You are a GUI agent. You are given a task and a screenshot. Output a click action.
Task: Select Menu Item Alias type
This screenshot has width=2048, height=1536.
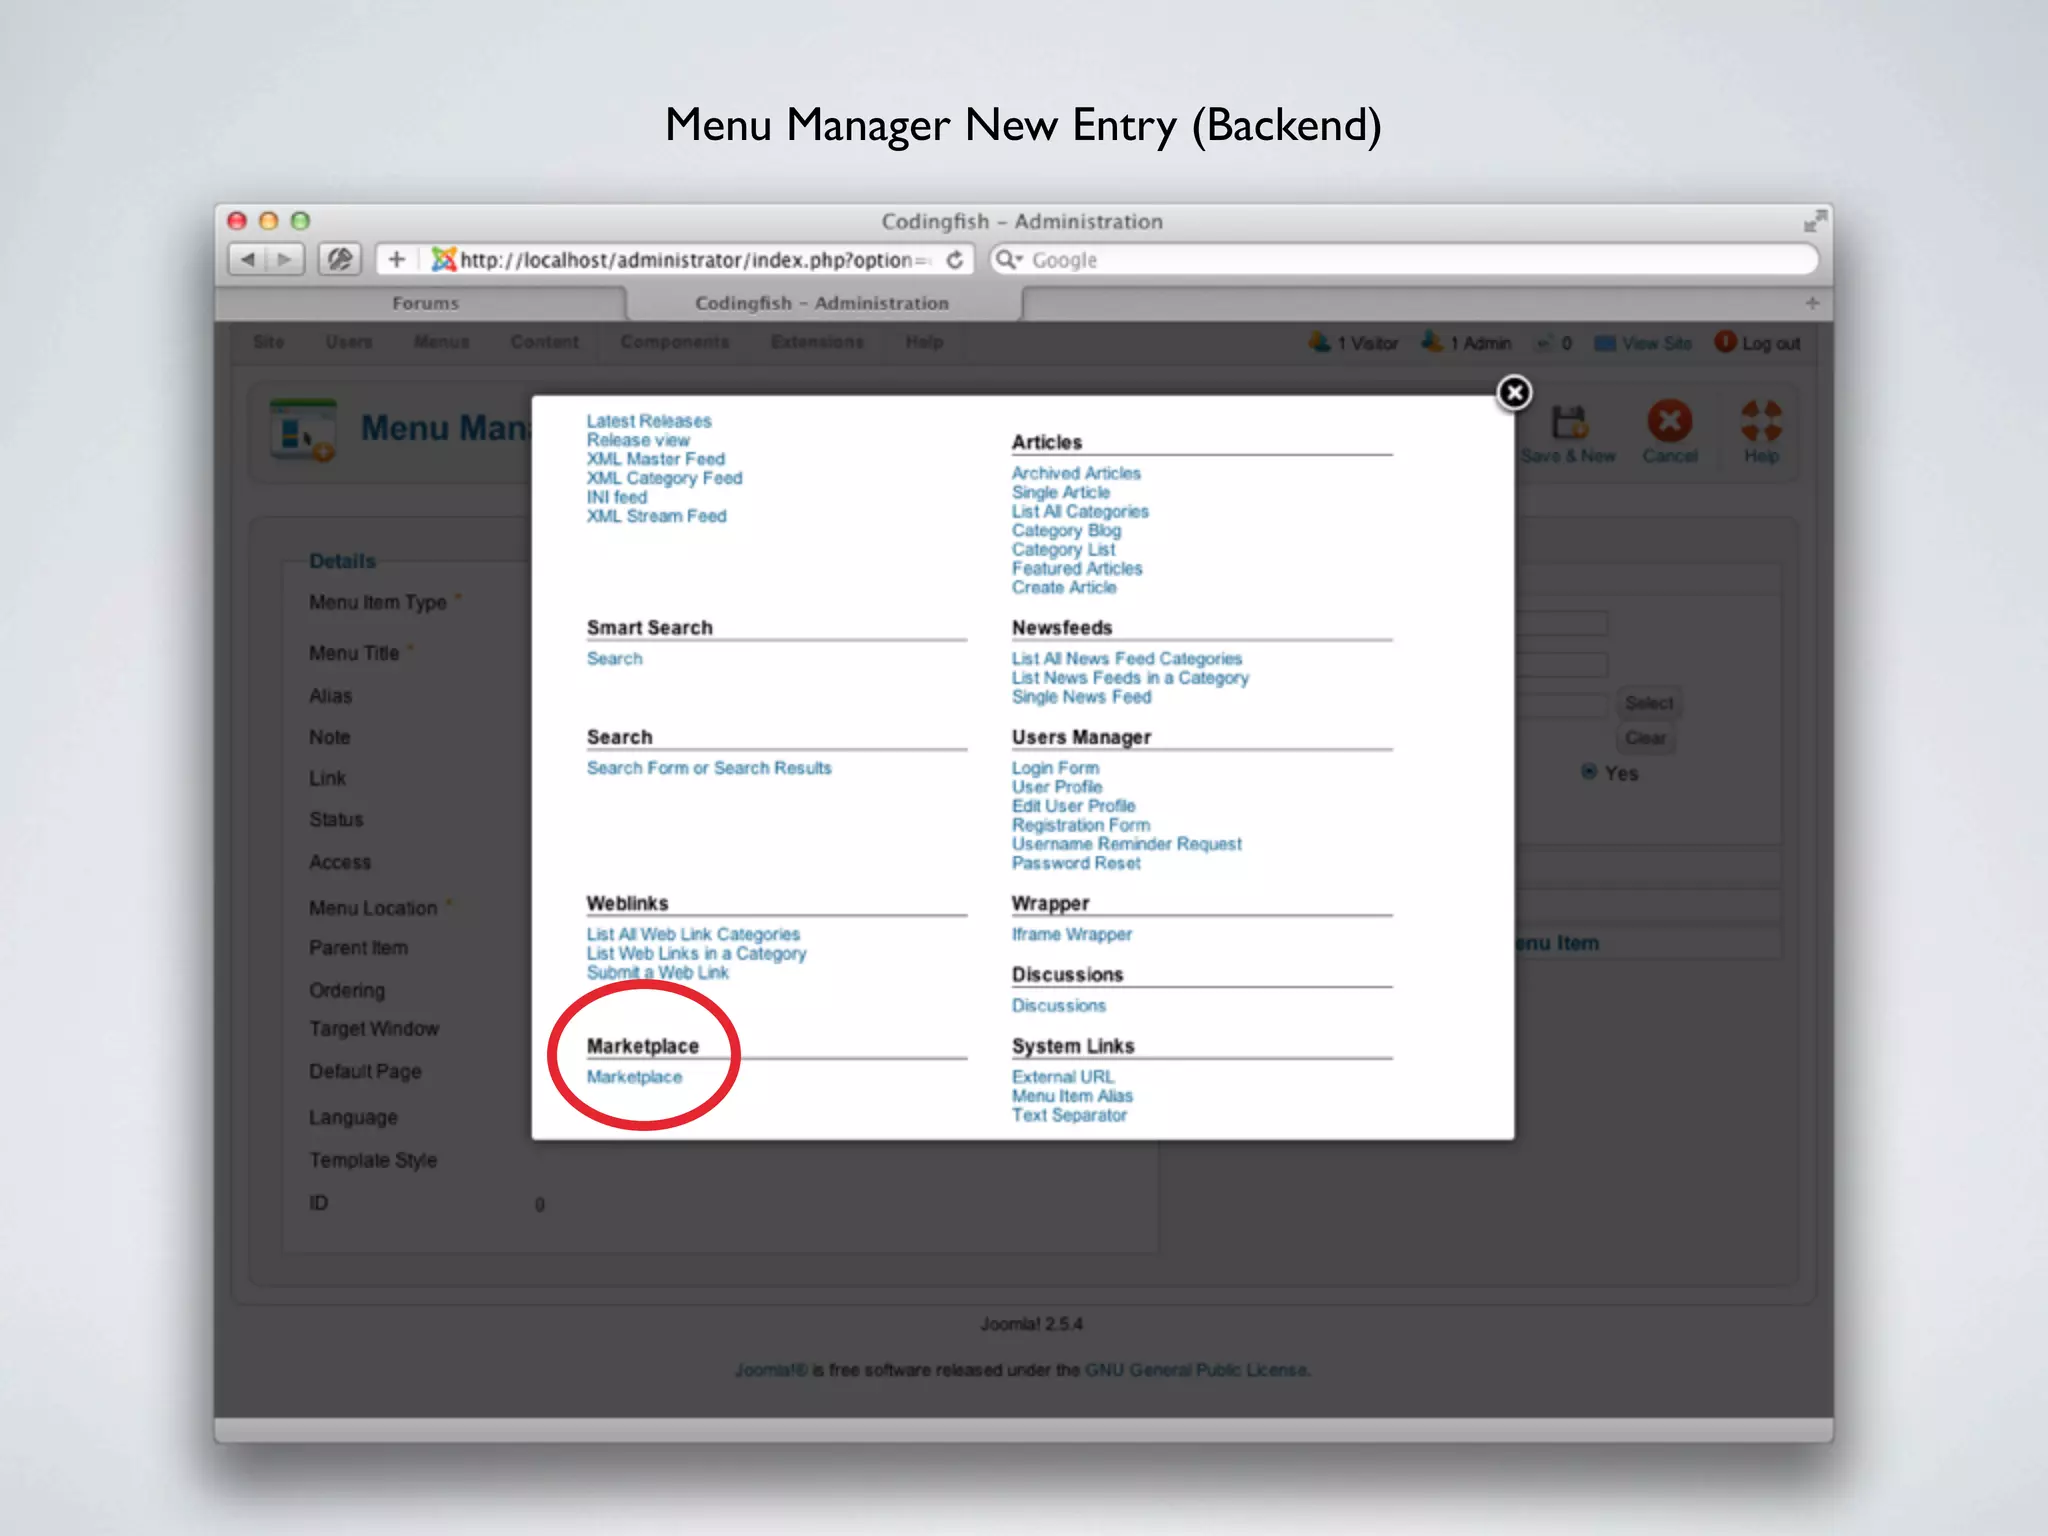point(1072,1096)
